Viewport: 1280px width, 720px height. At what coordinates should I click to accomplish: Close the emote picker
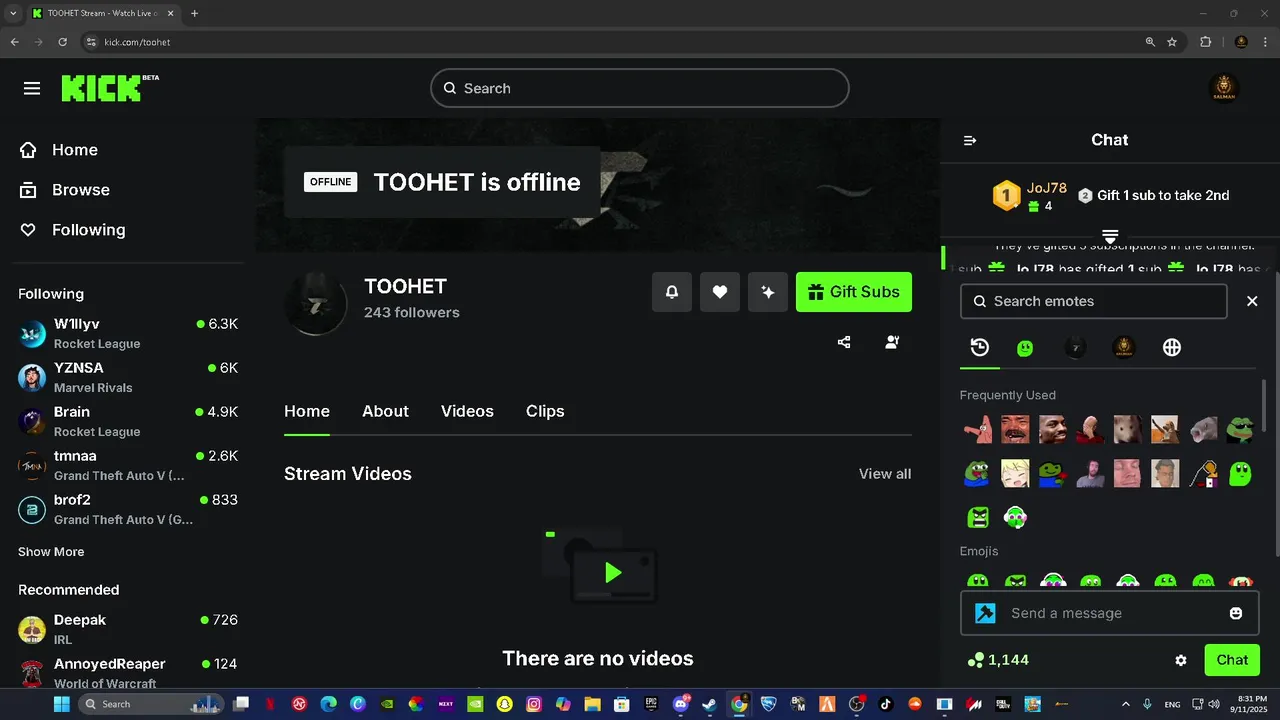pos(1252,301)
